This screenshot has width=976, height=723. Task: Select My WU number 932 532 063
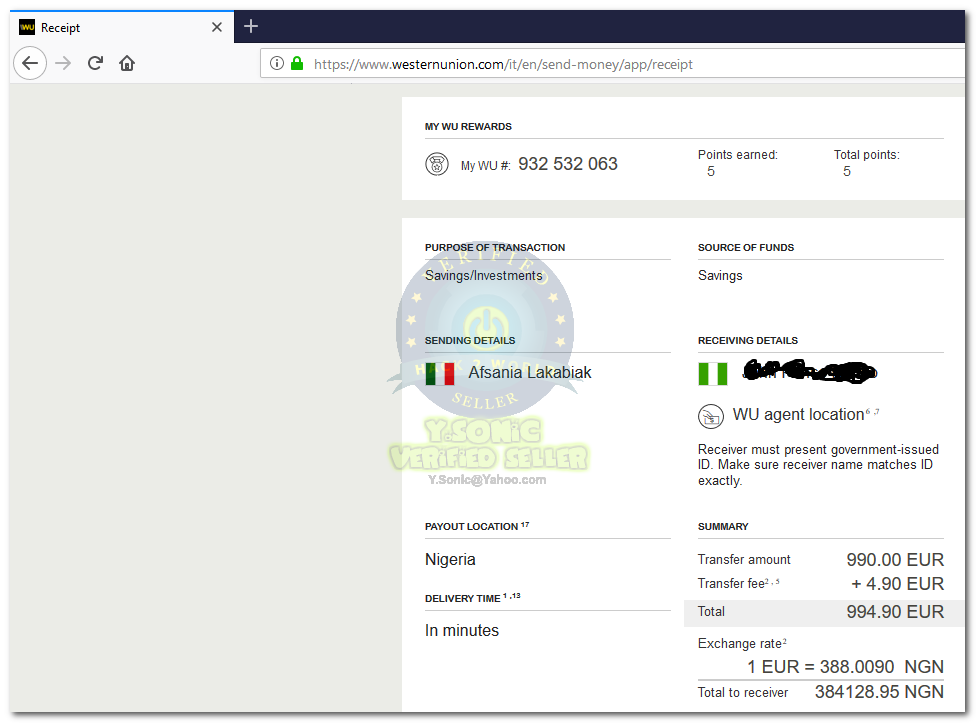click(x=568, y=164)
